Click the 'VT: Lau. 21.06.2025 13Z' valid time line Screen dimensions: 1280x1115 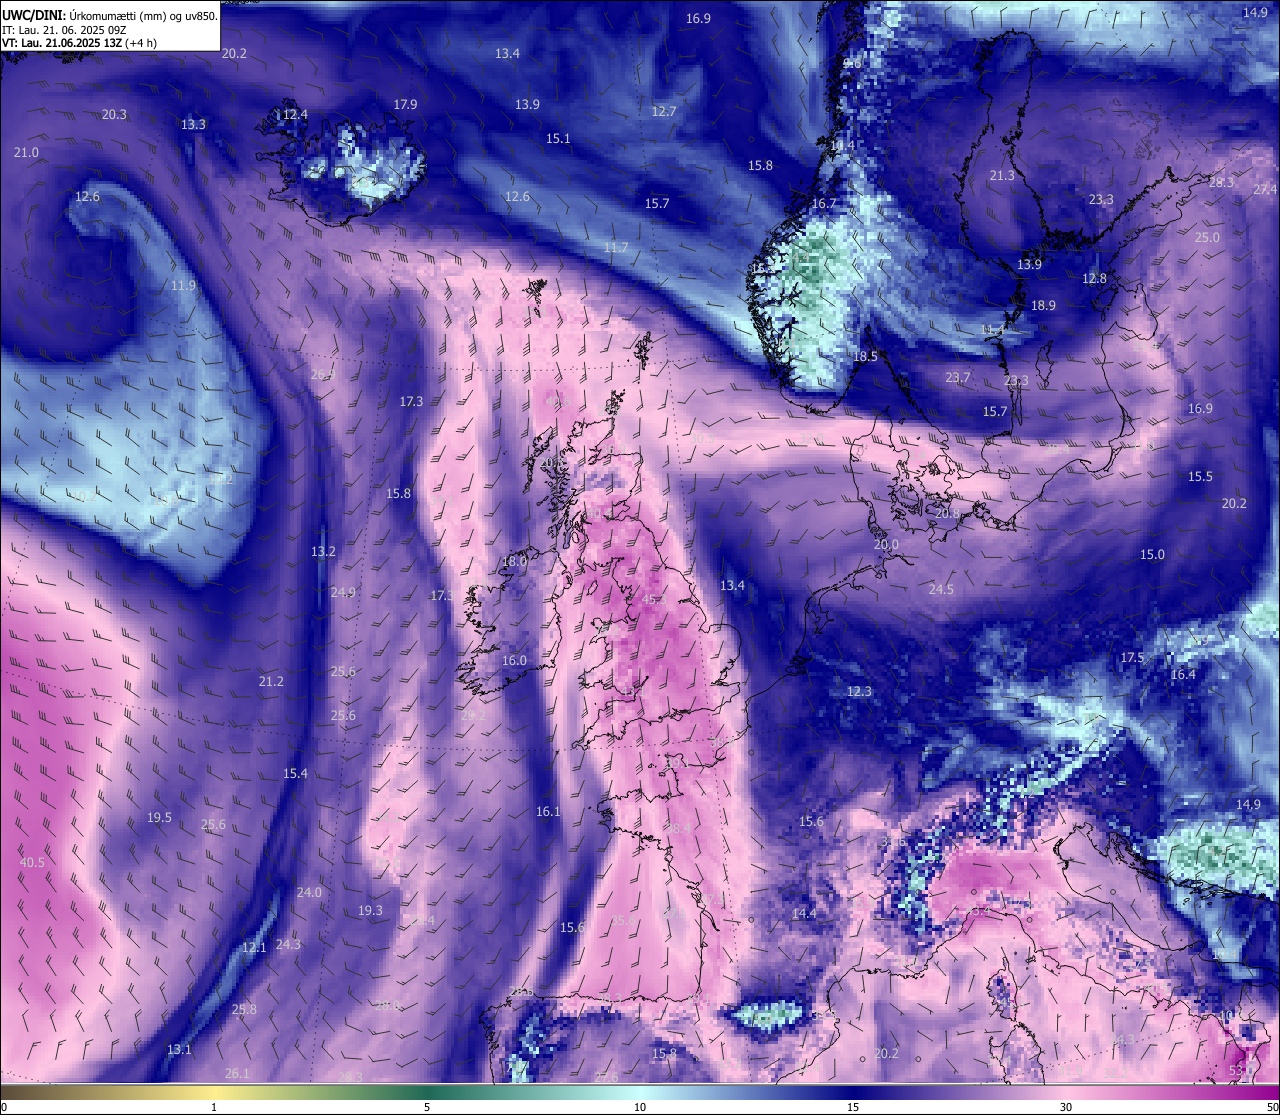pyautogui.click(x=62, y=43)
